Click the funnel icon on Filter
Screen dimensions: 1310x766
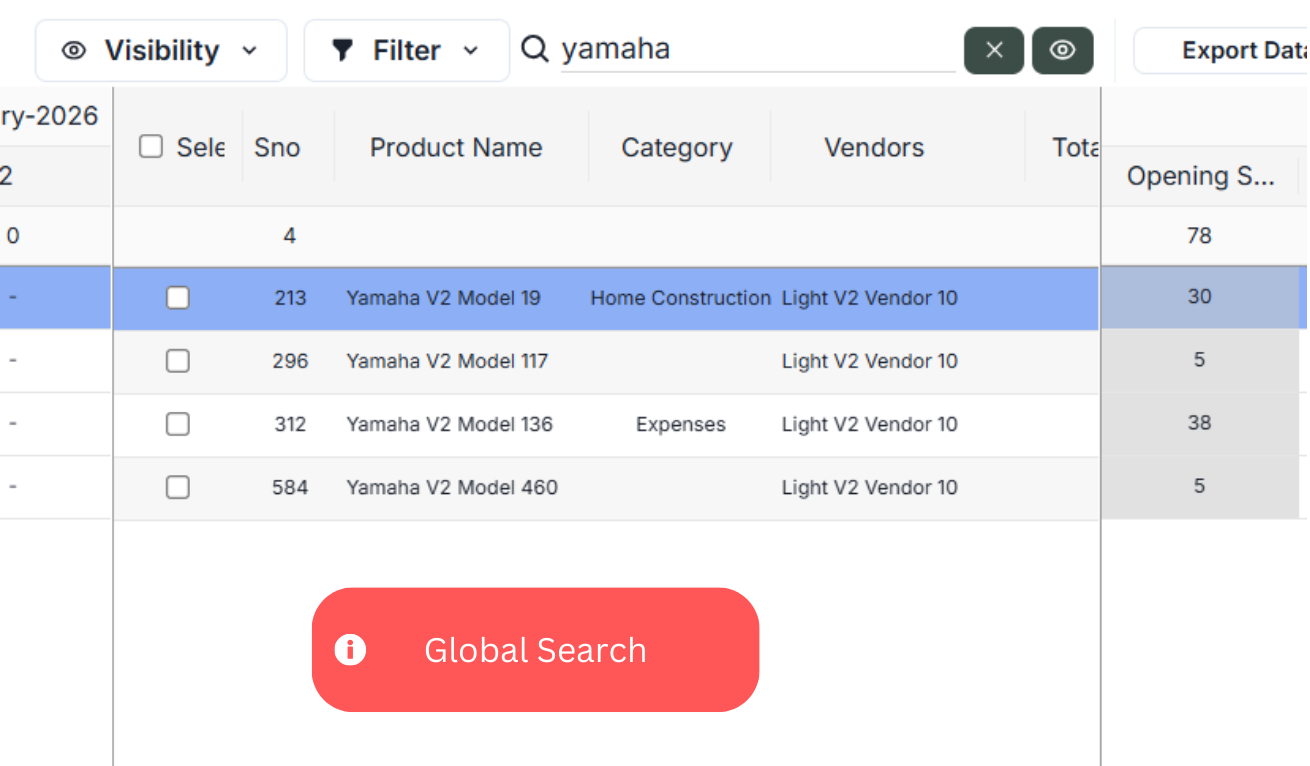tap(343, 50)
